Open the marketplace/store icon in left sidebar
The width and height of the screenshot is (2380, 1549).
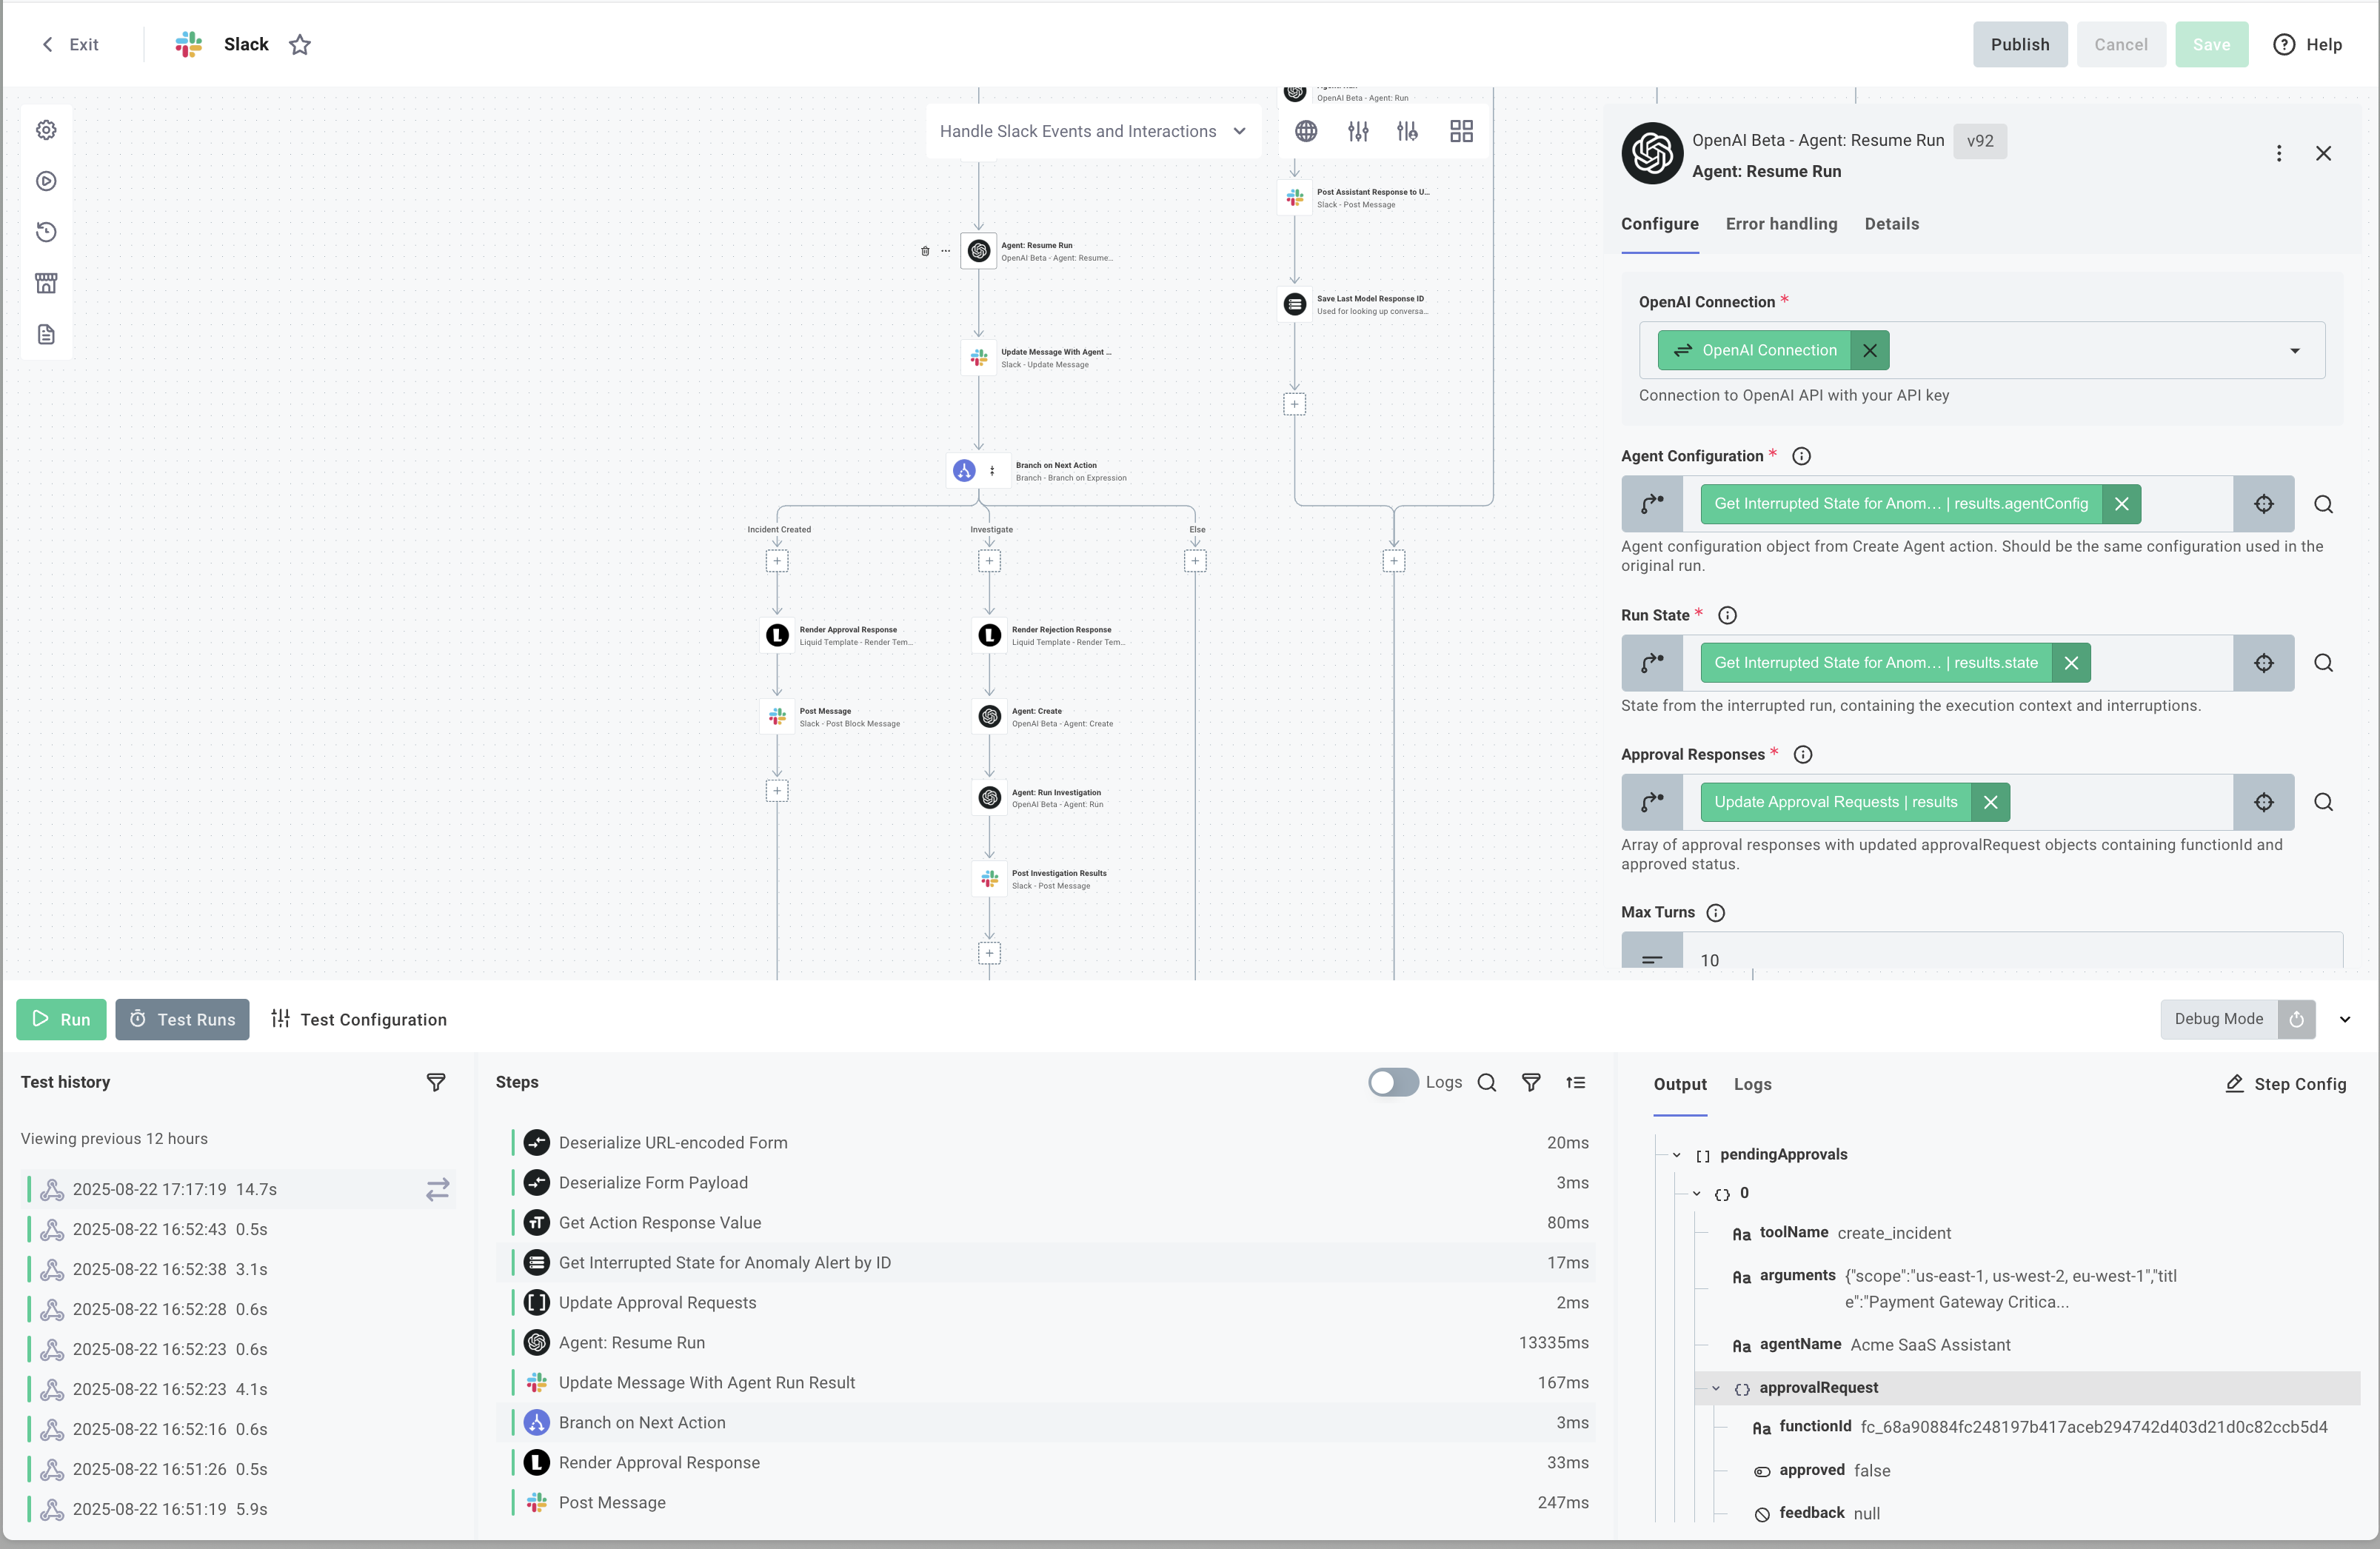pyautogui.click(x=46, y=283)
